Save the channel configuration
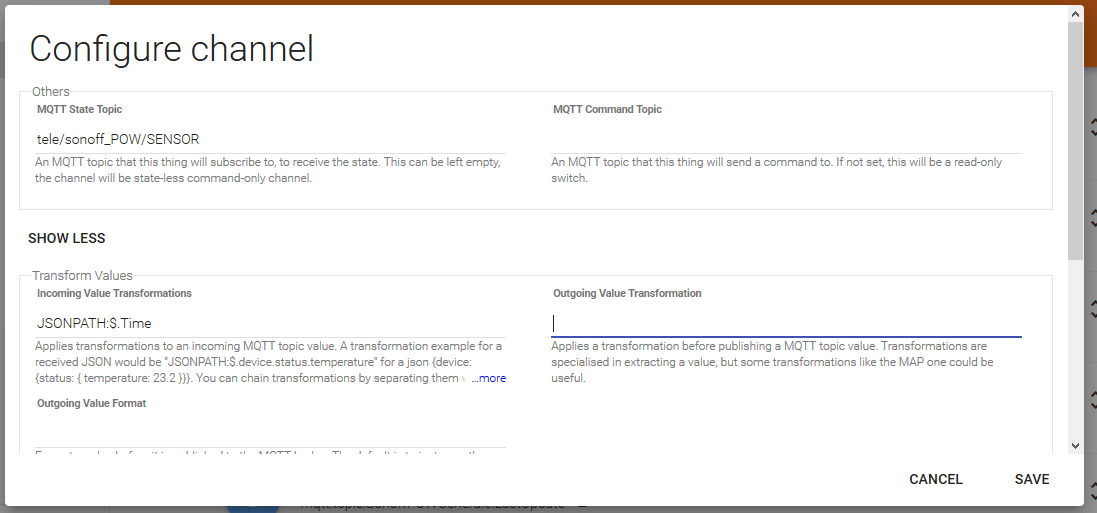The height and width of the screenshot is (513, 1097). [1031, 479]
